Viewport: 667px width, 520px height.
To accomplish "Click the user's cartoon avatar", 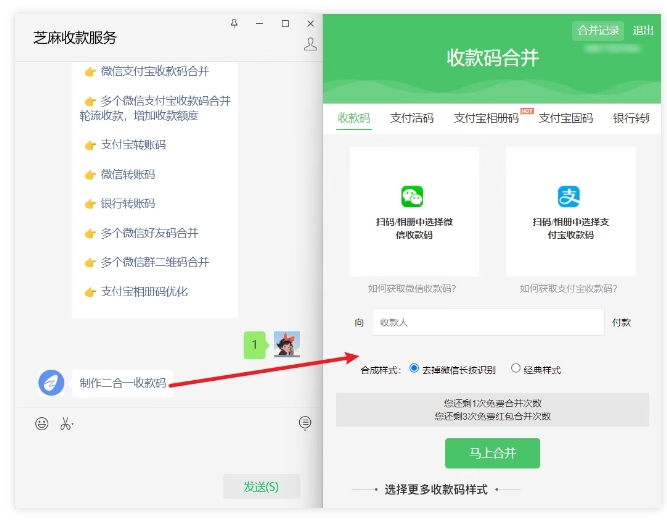I will coord(287,344).
